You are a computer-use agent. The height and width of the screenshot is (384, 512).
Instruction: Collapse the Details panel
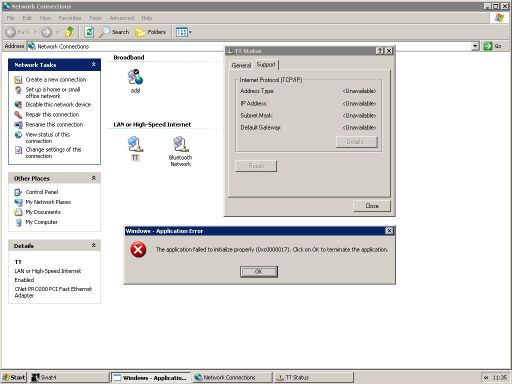(x=94, y=245)
